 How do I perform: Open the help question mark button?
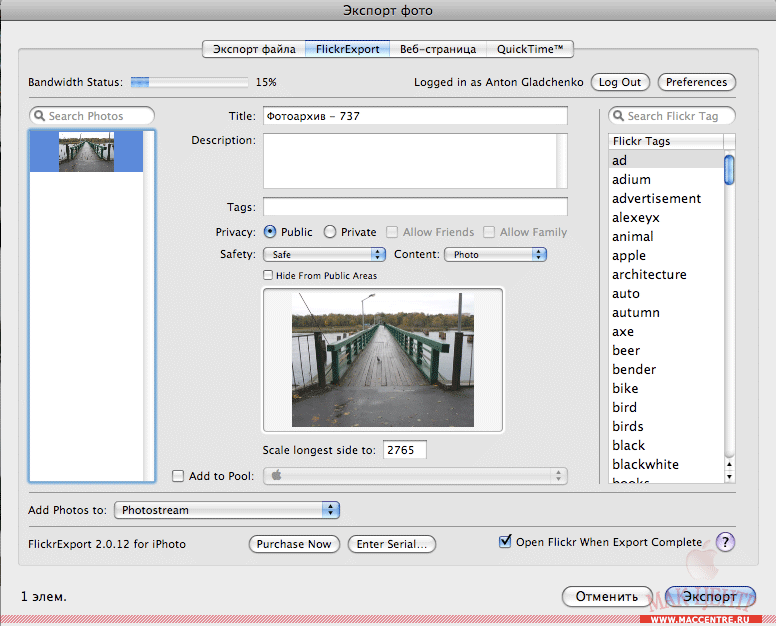pyautogui.click(x=725, y=542)
